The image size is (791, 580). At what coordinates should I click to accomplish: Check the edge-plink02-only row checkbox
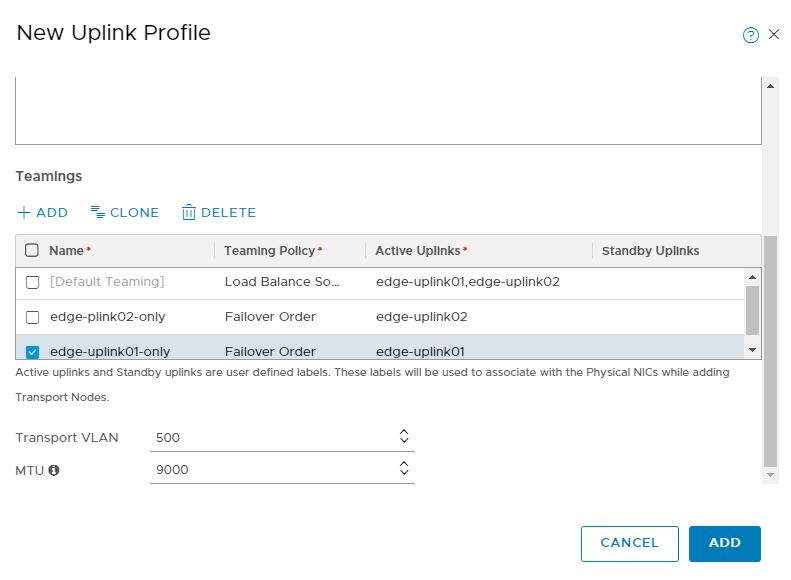tap(32, 317)
